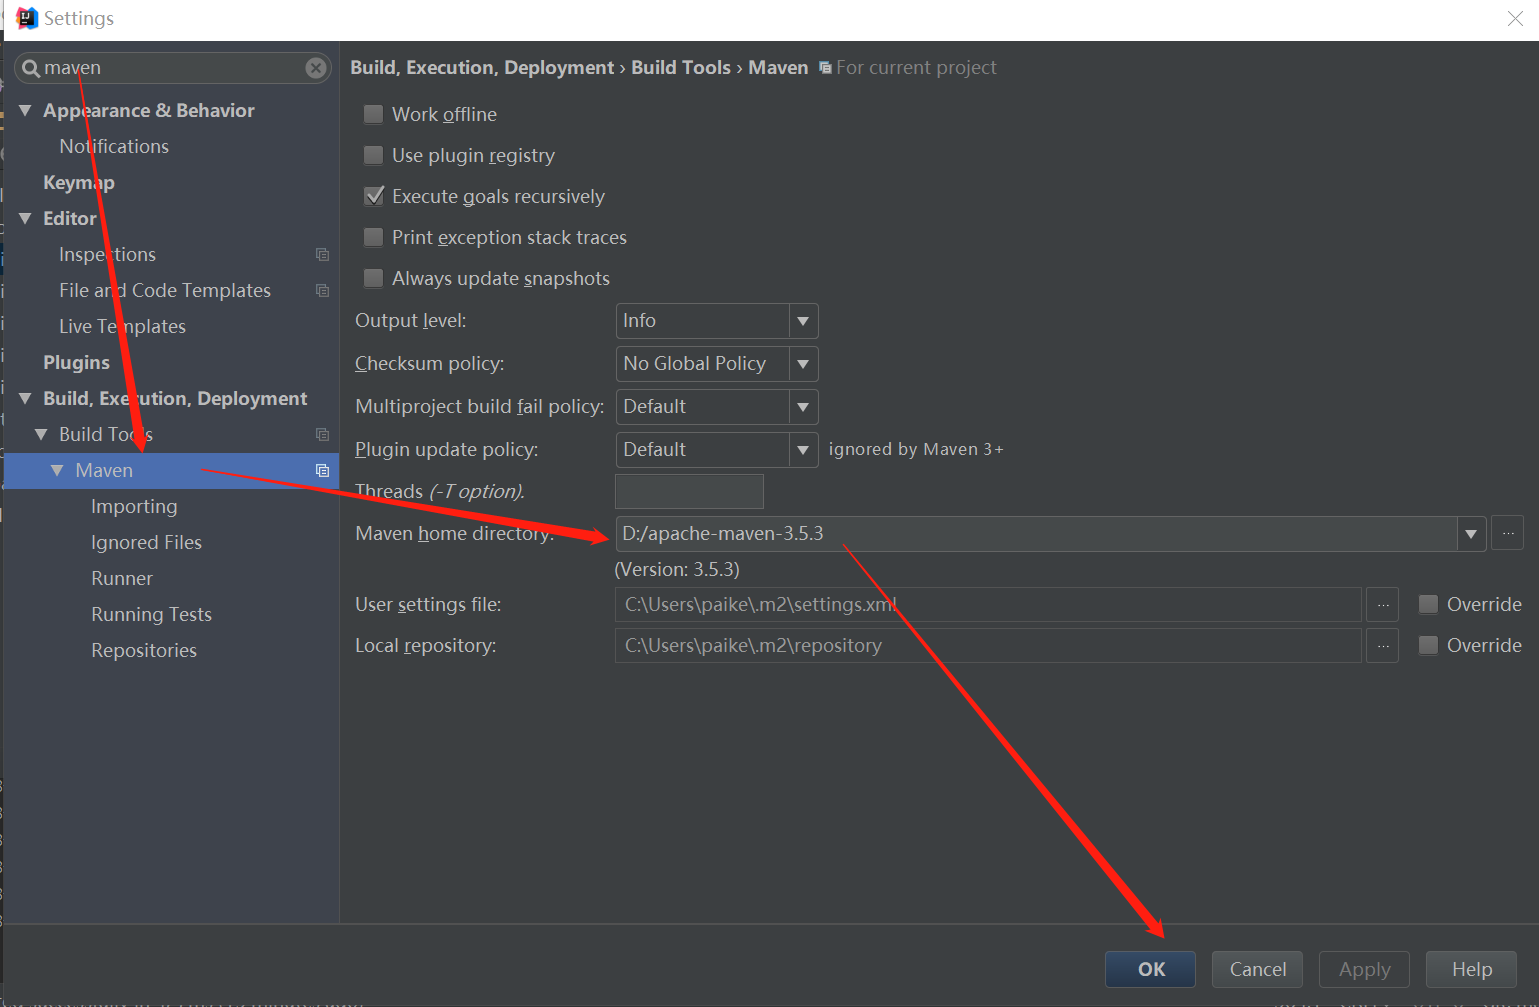Open the Keymap settings page

(x=79, y=182)
